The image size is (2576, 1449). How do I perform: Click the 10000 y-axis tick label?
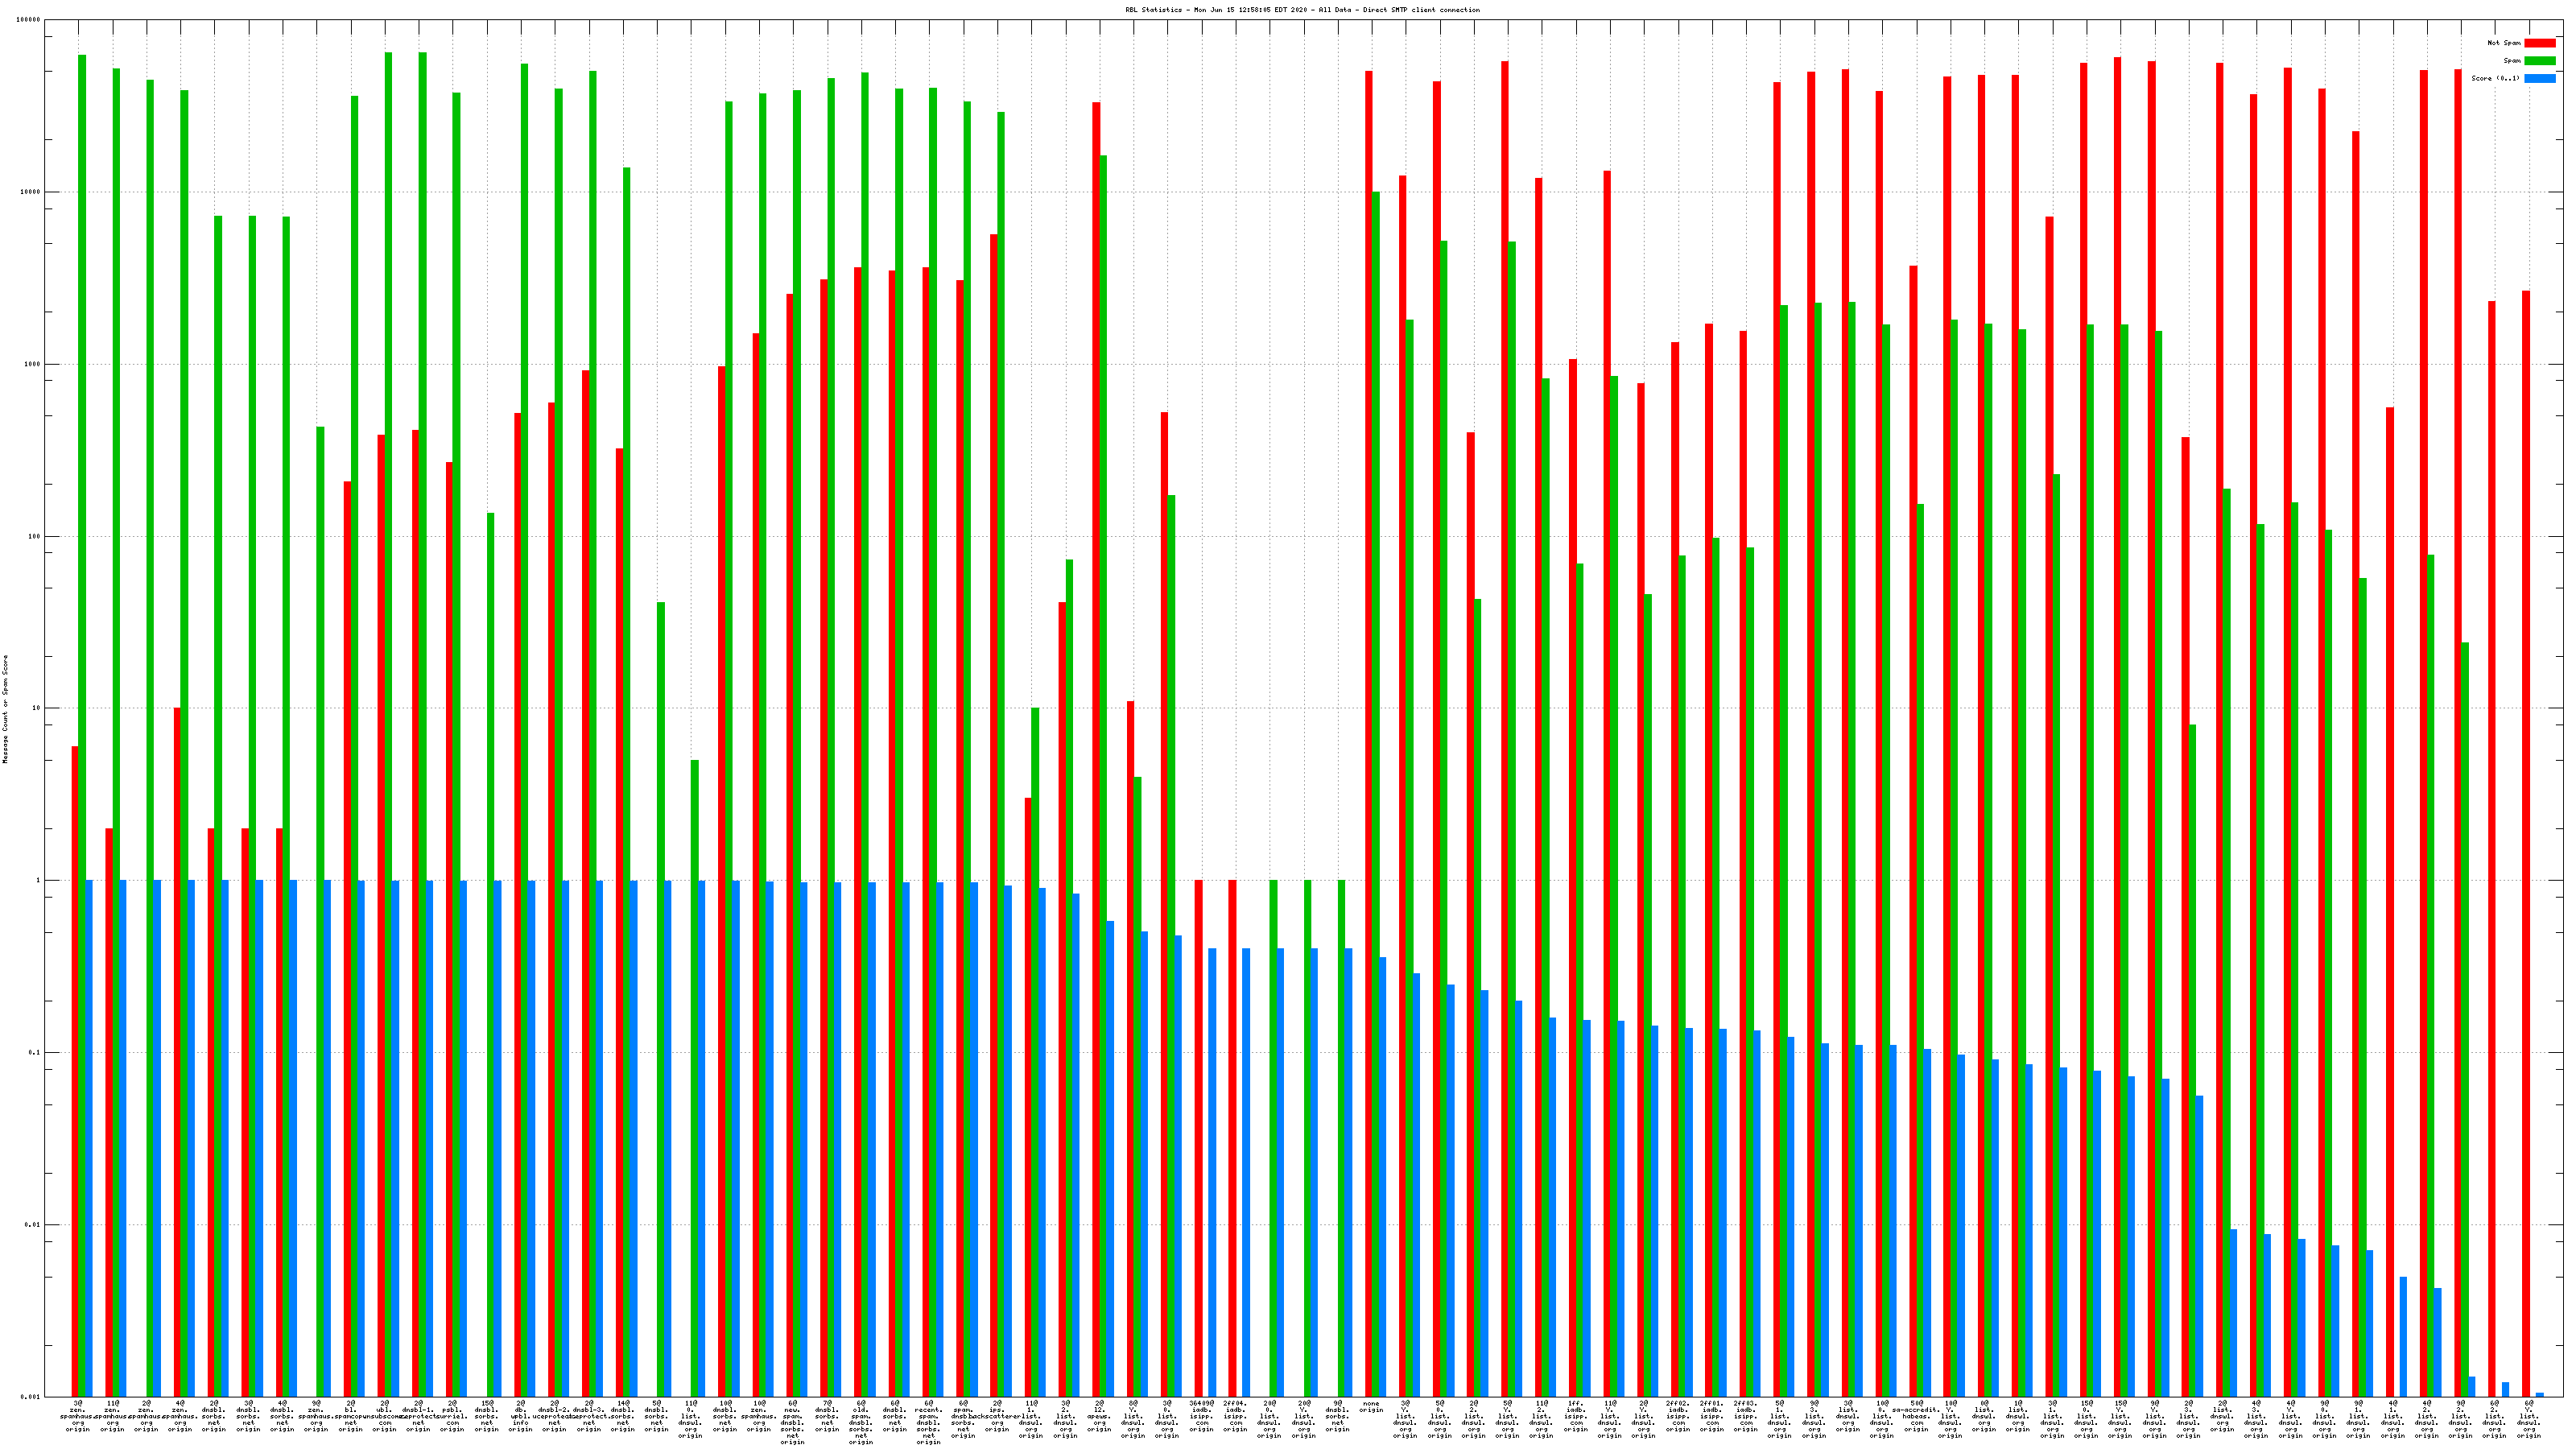(x=31, y=192)
